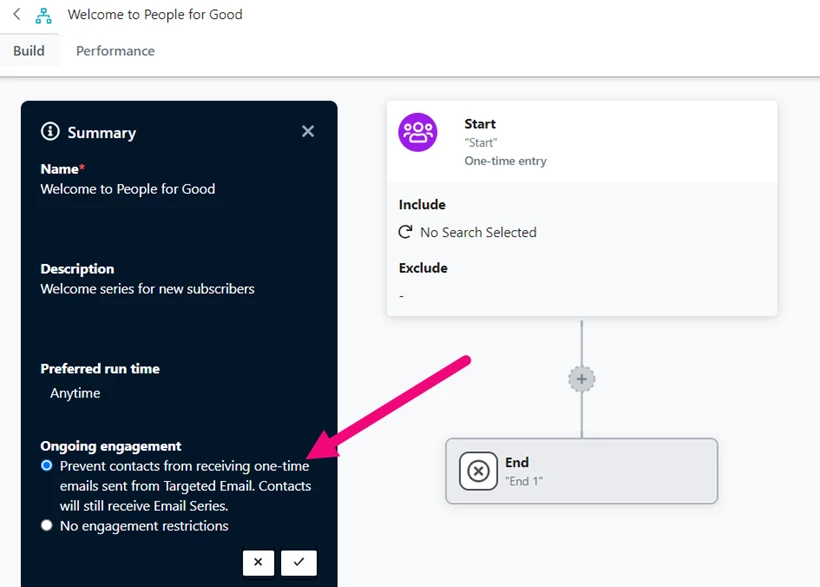Click the End 1 node card

[582, 470]
